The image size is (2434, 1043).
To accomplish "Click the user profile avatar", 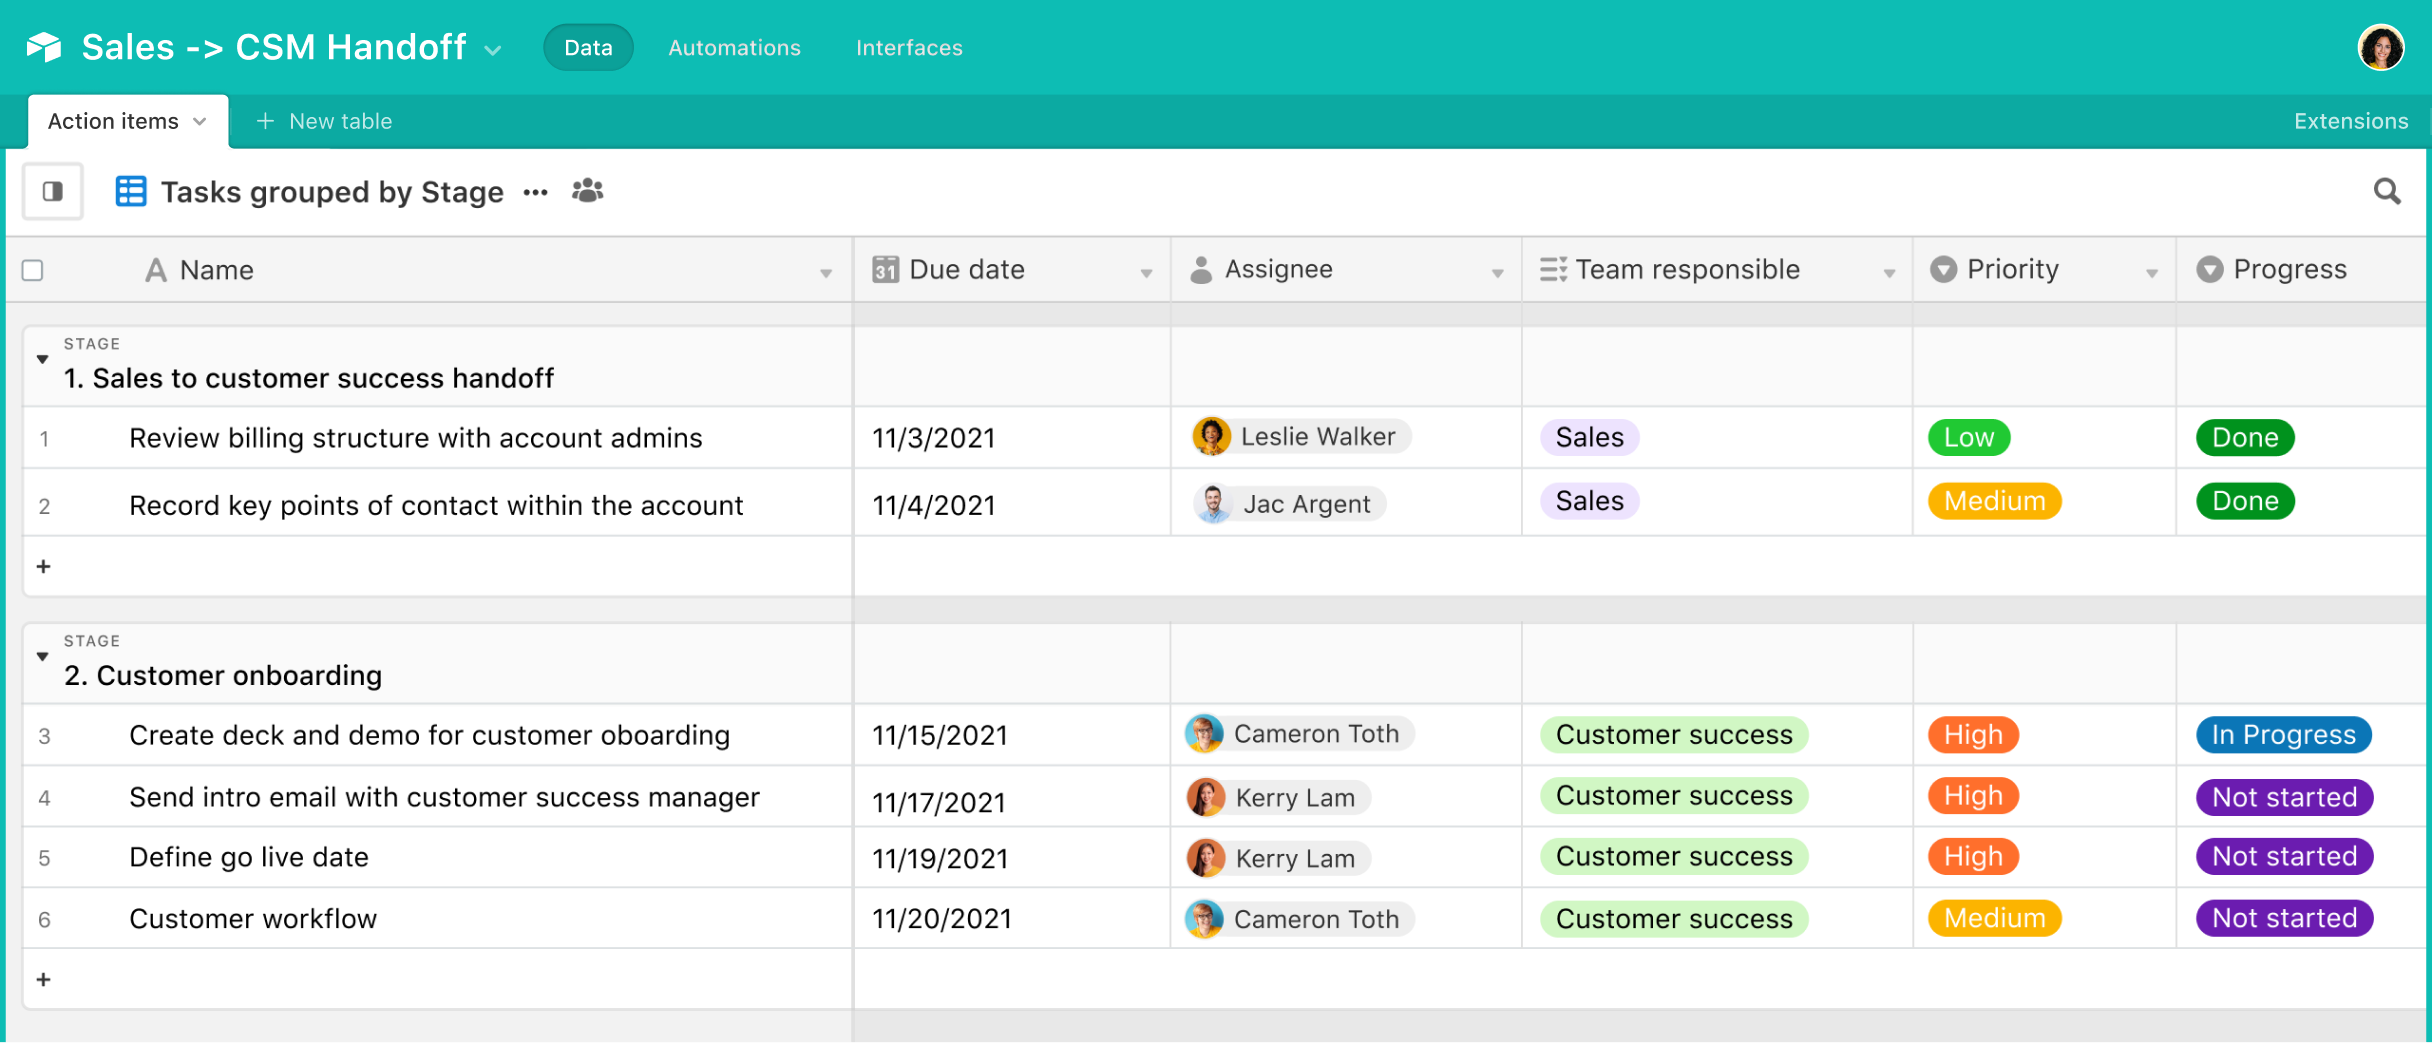I will click(2381, 47).
